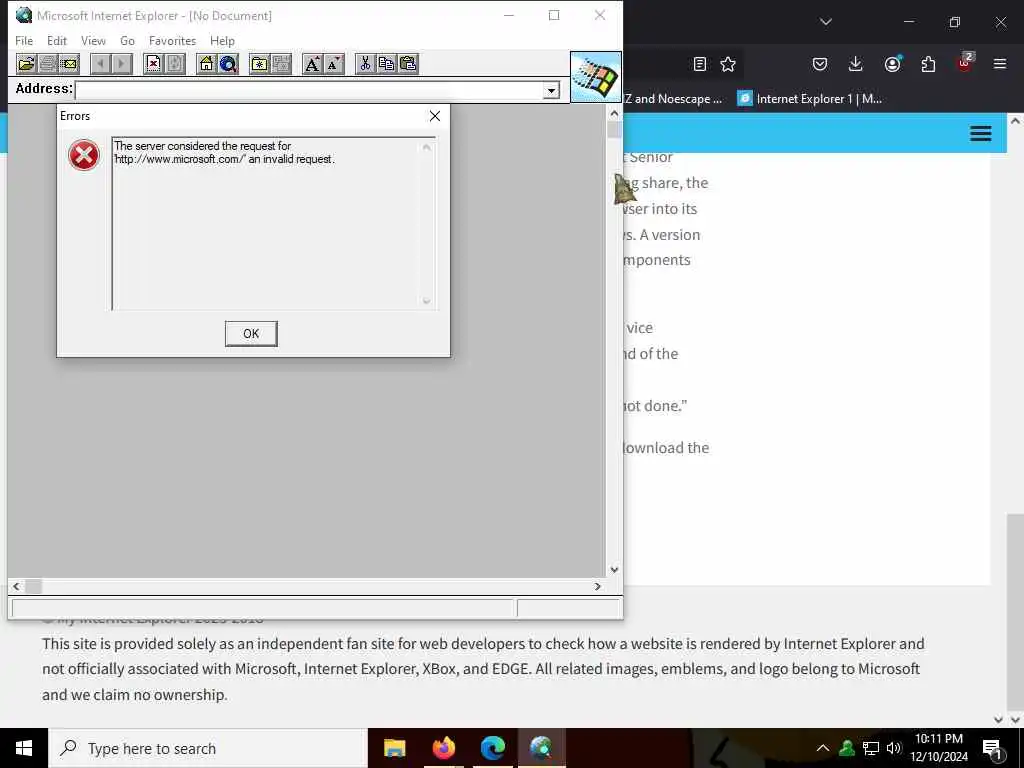1024x768 pixels.
Task: Open the website's blue header hamburger menu
Action: [x=980, y=134]
